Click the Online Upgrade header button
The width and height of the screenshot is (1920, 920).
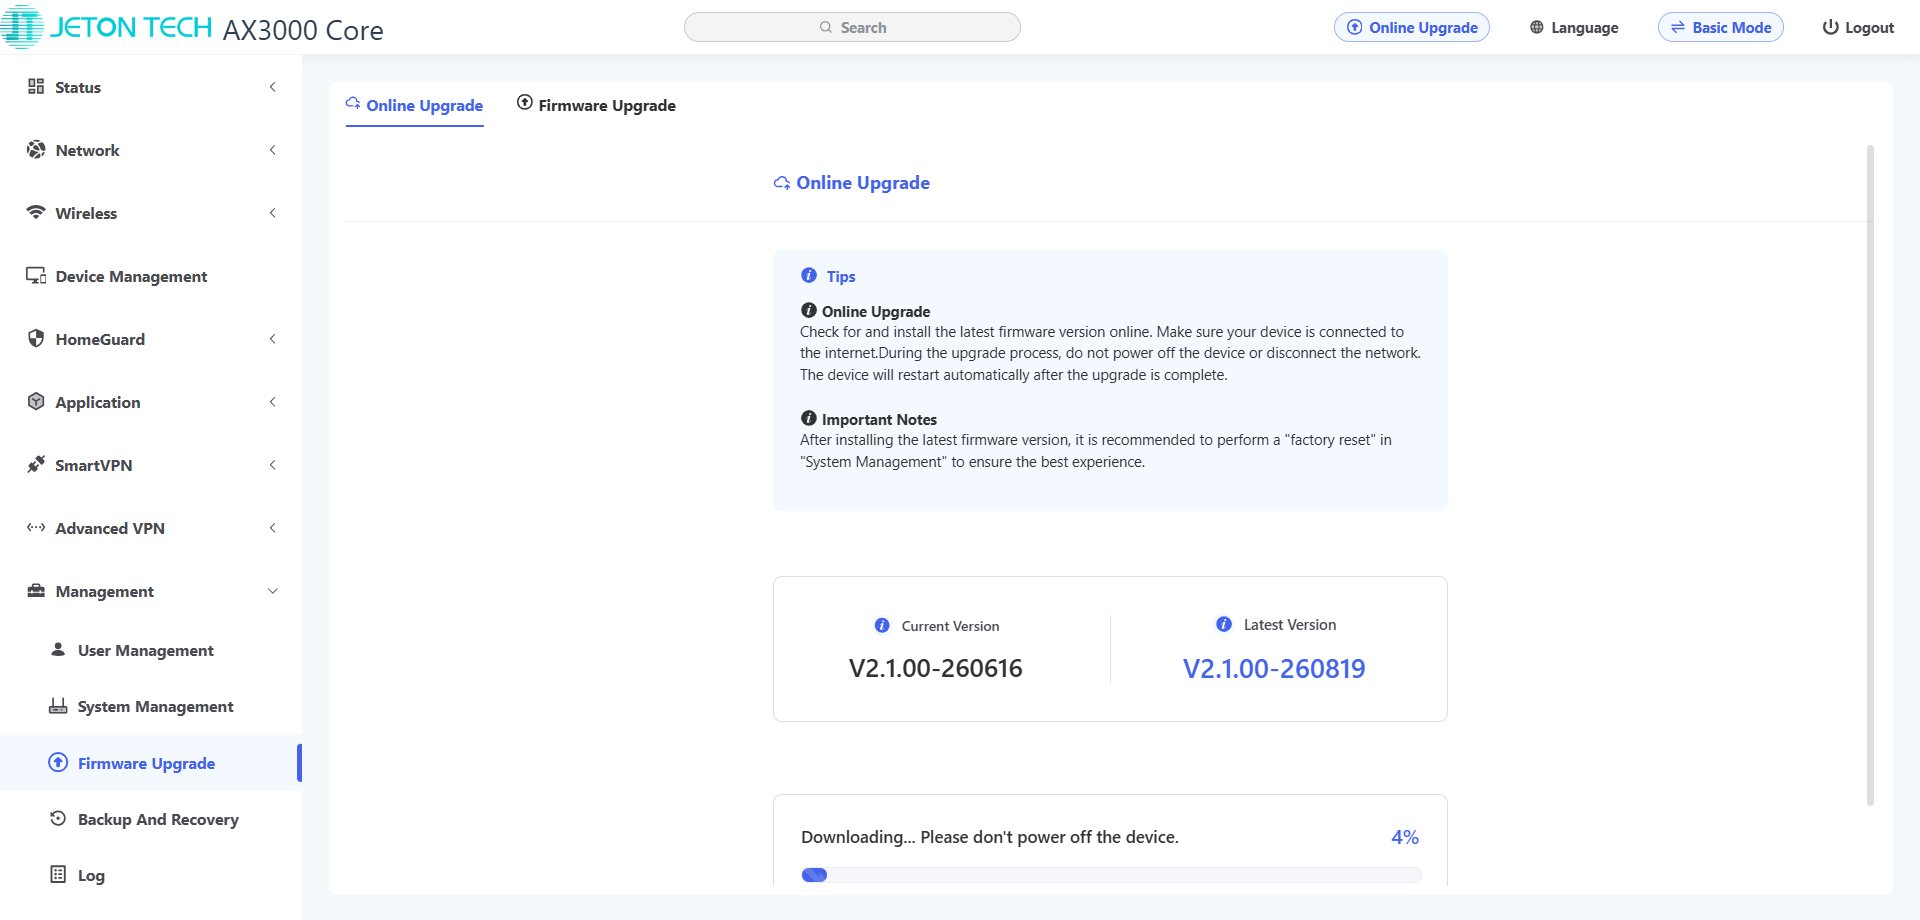click(1412, 27)
